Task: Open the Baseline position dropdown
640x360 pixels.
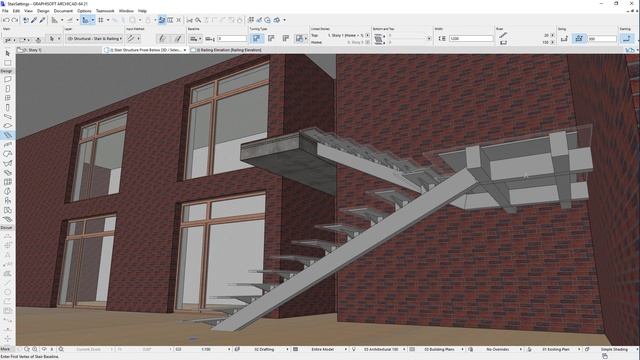Action: click(x=195, y=38)
